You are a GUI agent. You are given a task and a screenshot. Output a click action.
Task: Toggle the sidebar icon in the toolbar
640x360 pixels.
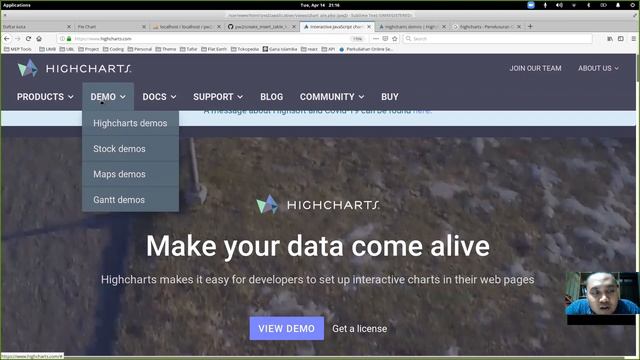pos(621,38)
